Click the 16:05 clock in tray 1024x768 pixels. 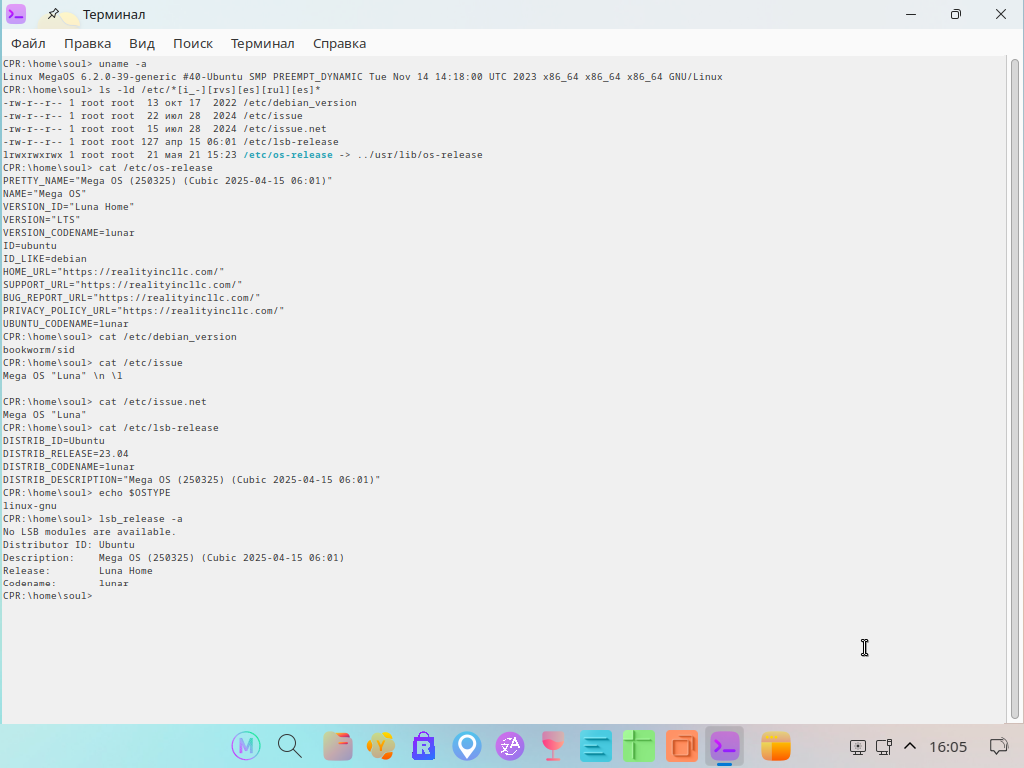coord(948,746)
